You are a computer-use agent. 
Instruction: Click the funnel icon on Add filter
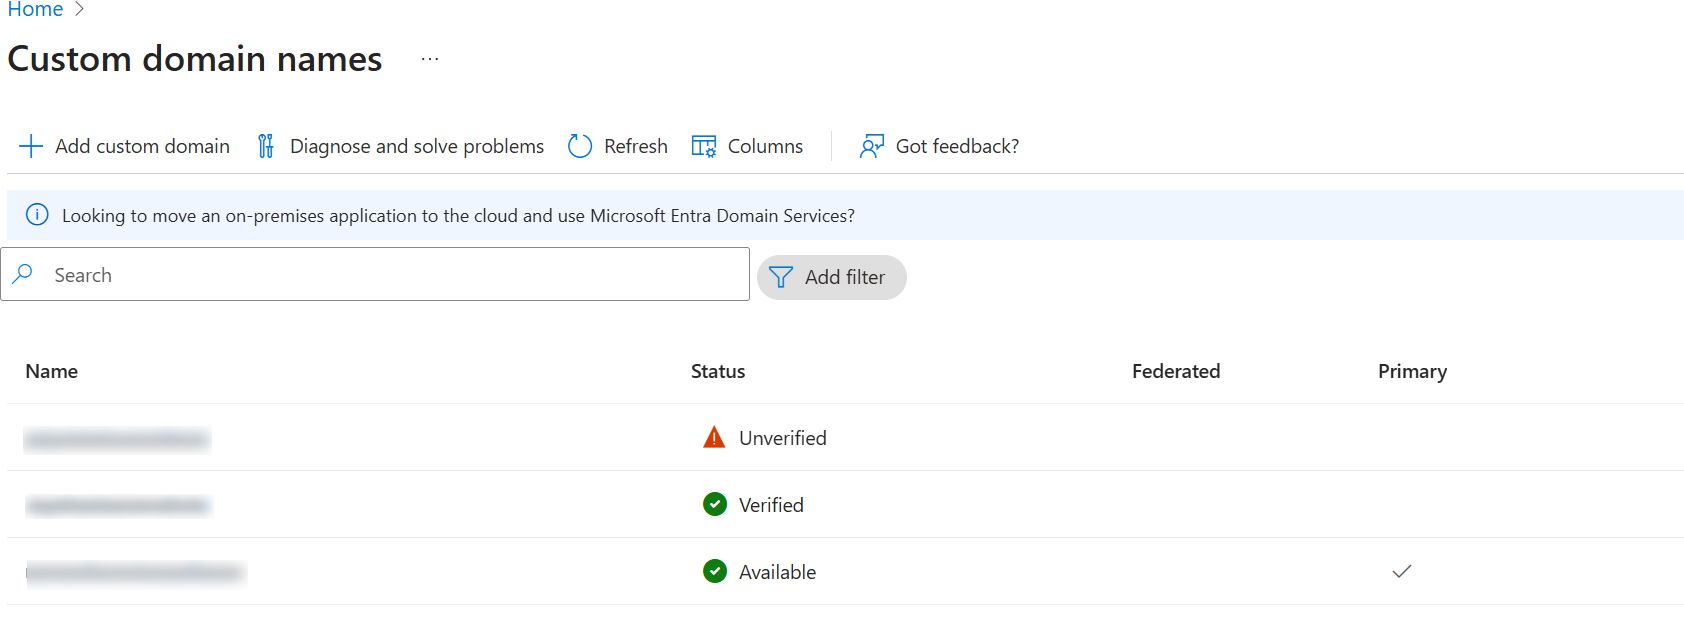pos(781,277)
